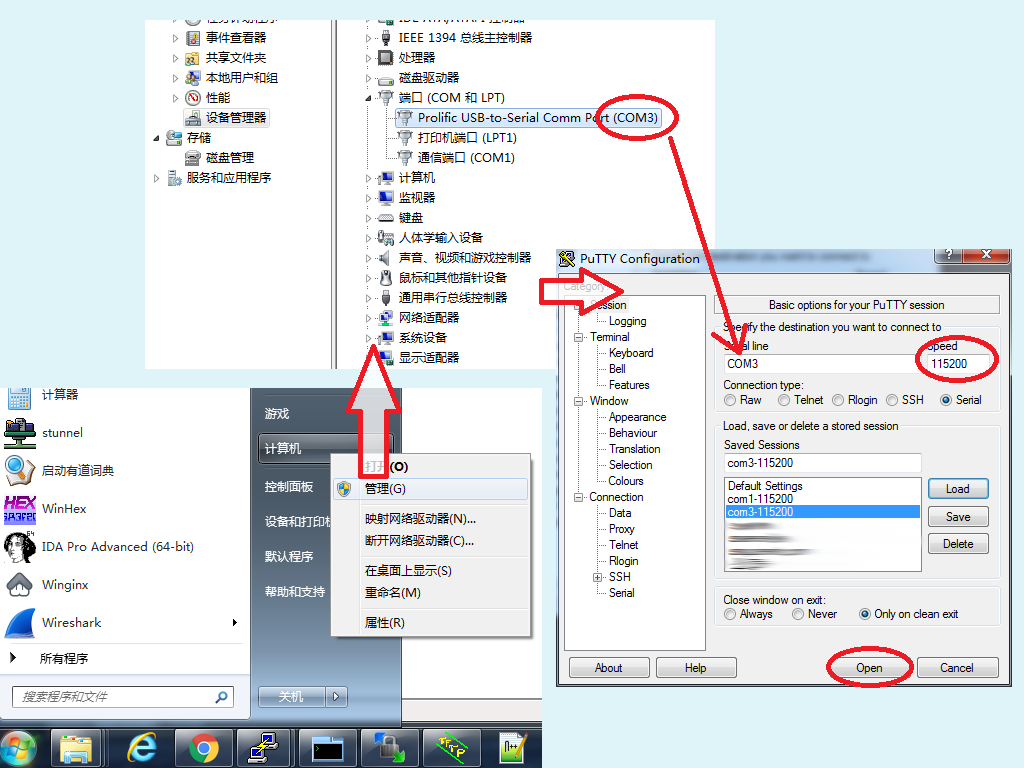Collapse the Terminal category in PuTTY
This screenshot has height=768, width=1024.
[579, 337]
